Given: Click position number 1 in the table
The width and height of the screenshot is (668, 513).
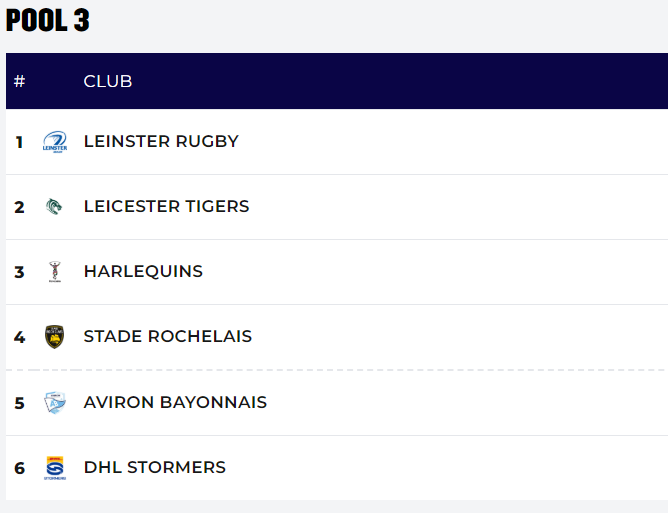Looking at the screenshot, I should 19,142.
